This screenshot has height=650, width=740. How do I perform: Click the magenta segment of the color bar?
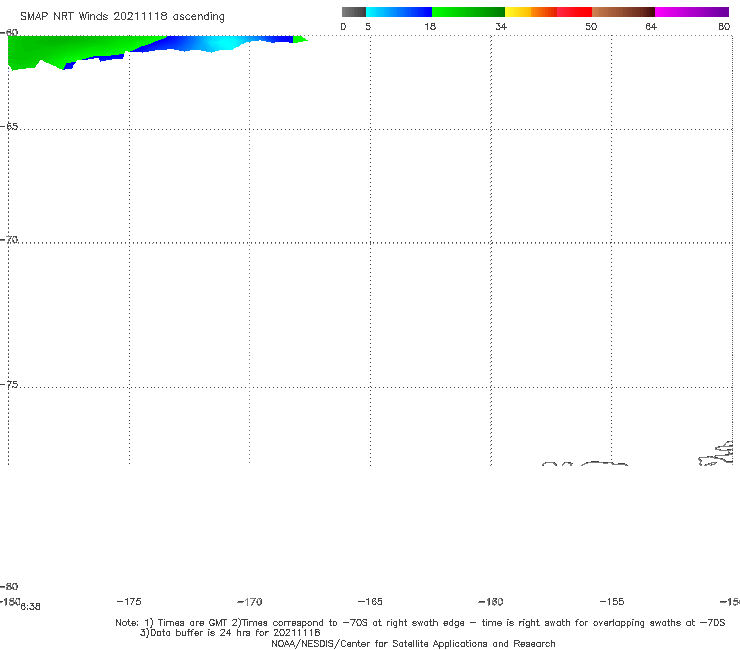[692, 12]
